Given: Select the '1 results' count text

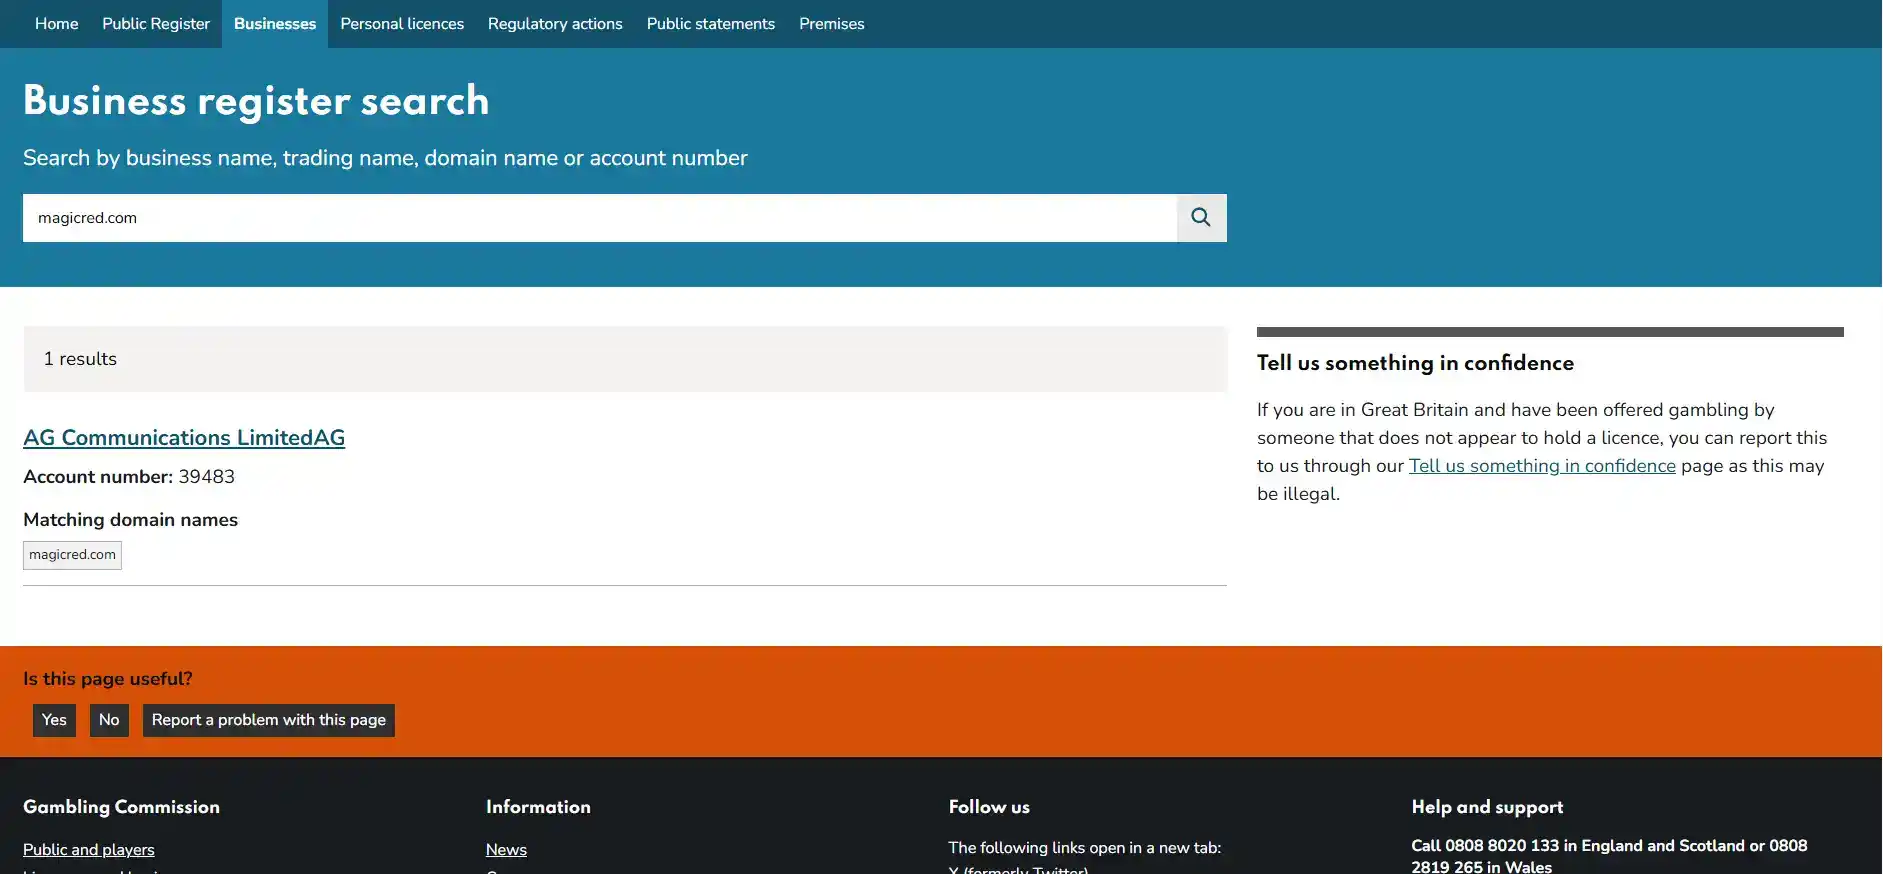Looking at the screenshot, I should (x=80, y=359).
